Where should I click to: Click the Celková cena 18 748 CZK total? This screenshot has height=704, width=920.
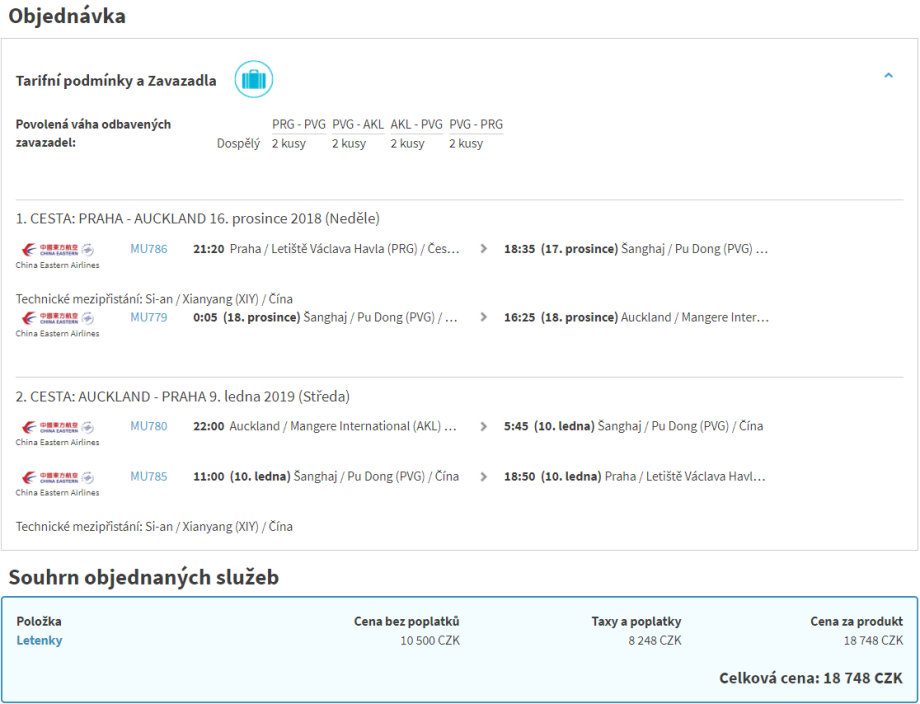810,678
